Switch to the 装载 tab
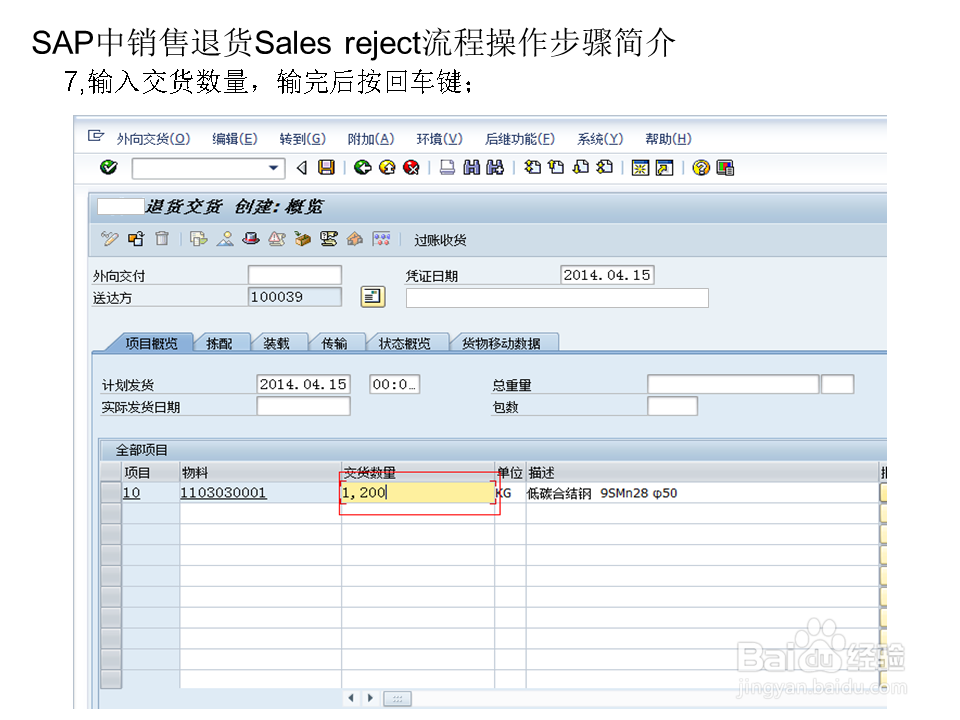The width and height of the screenshot is (960, 720). pos(276,343)
